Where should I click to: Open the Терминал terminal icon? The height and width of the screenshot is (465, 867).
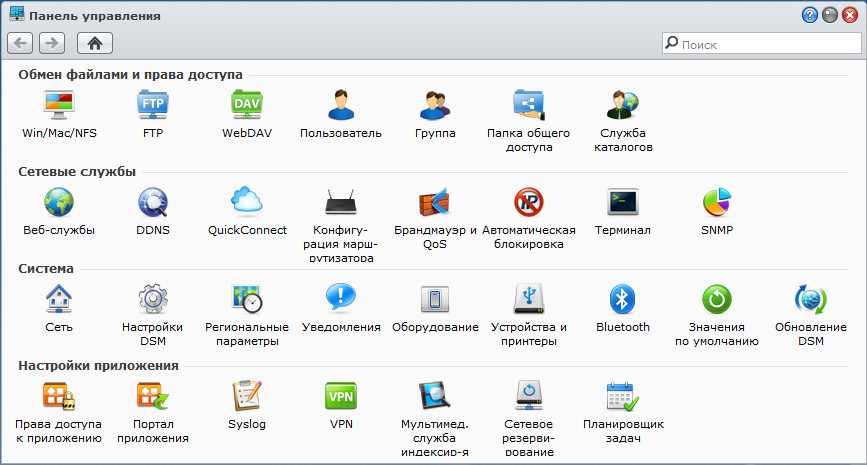622,202
